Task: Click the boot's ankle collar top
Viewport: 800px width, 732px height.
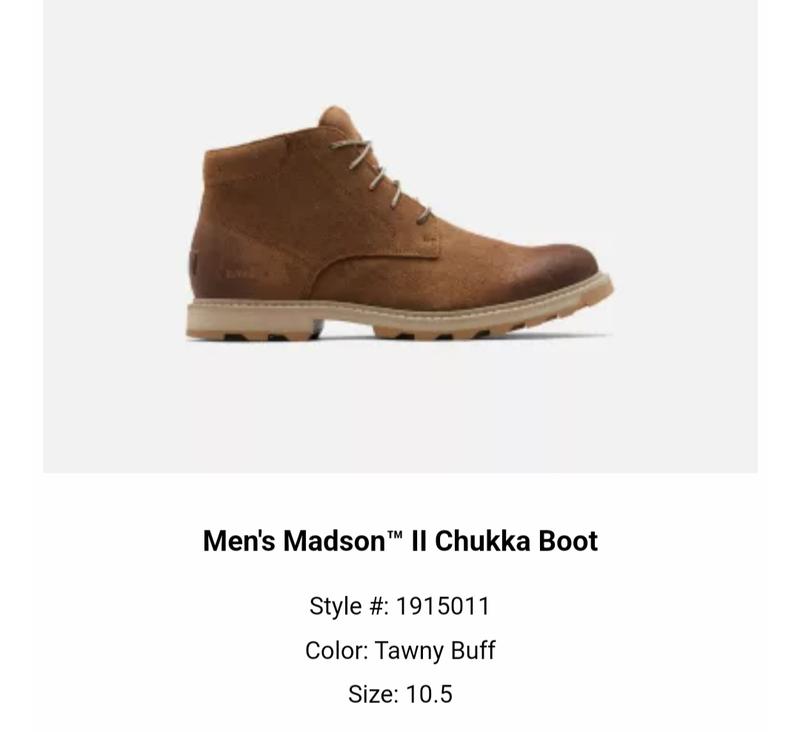Action: pos(263,142)
